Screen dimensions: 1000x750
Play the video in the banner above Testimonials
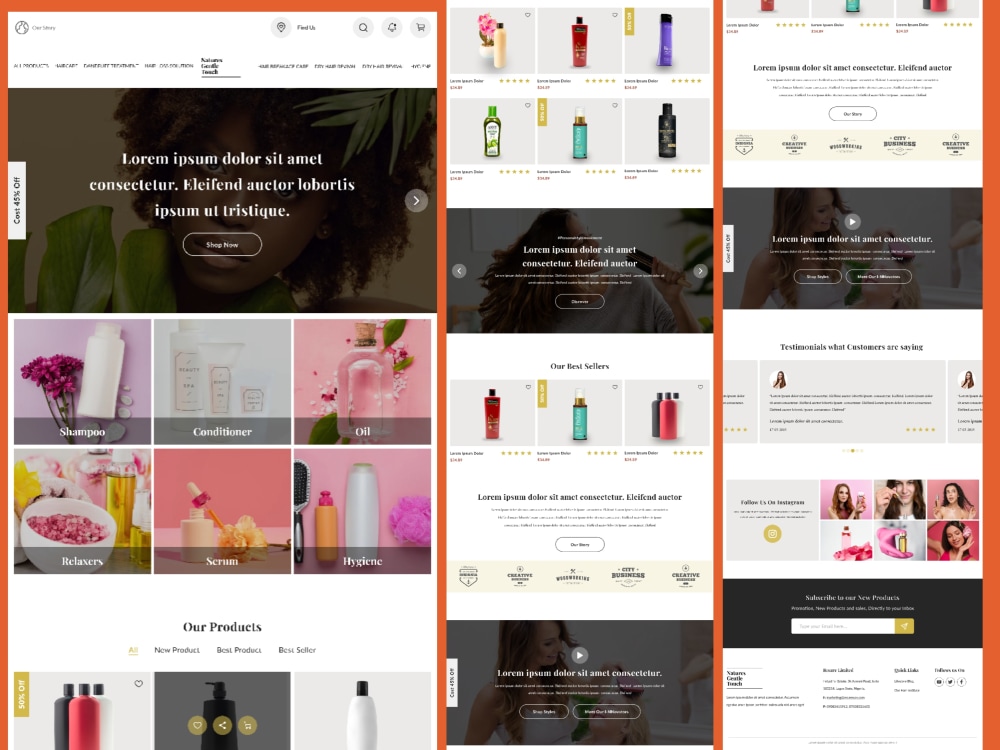[853, 221]
